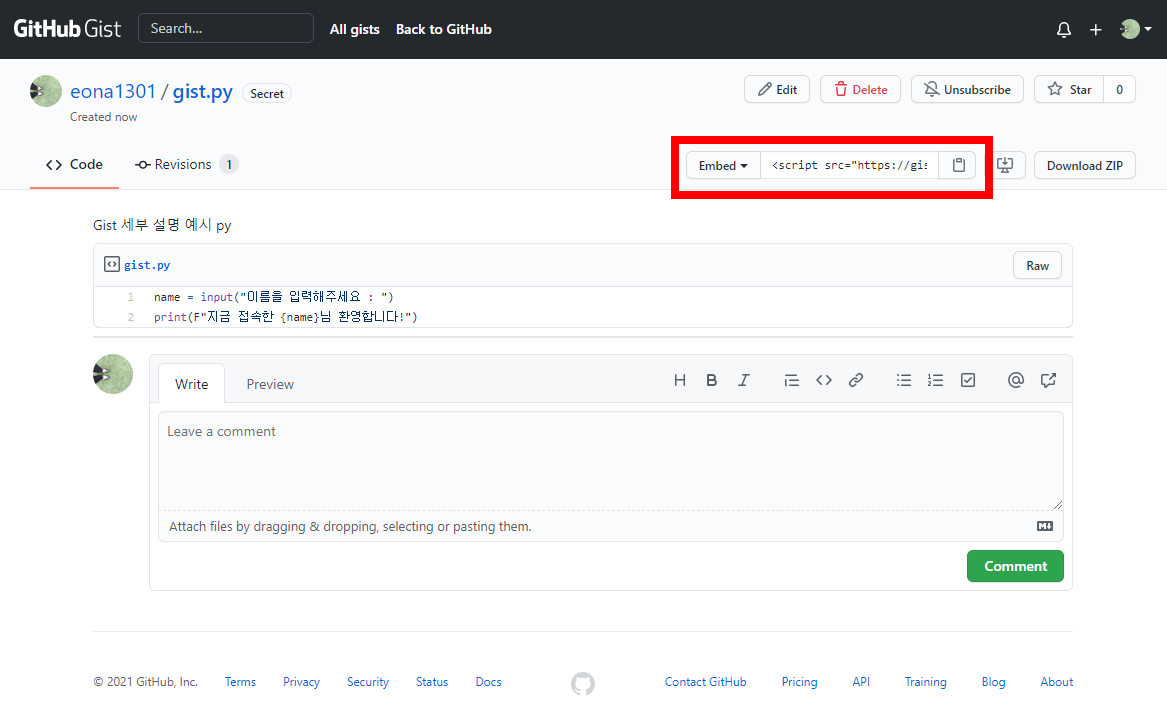Image resolution: width=1167 pixels, height=706 pixels.
Task: Switch to the Preview tab
Action: click(x=270, y=384)
